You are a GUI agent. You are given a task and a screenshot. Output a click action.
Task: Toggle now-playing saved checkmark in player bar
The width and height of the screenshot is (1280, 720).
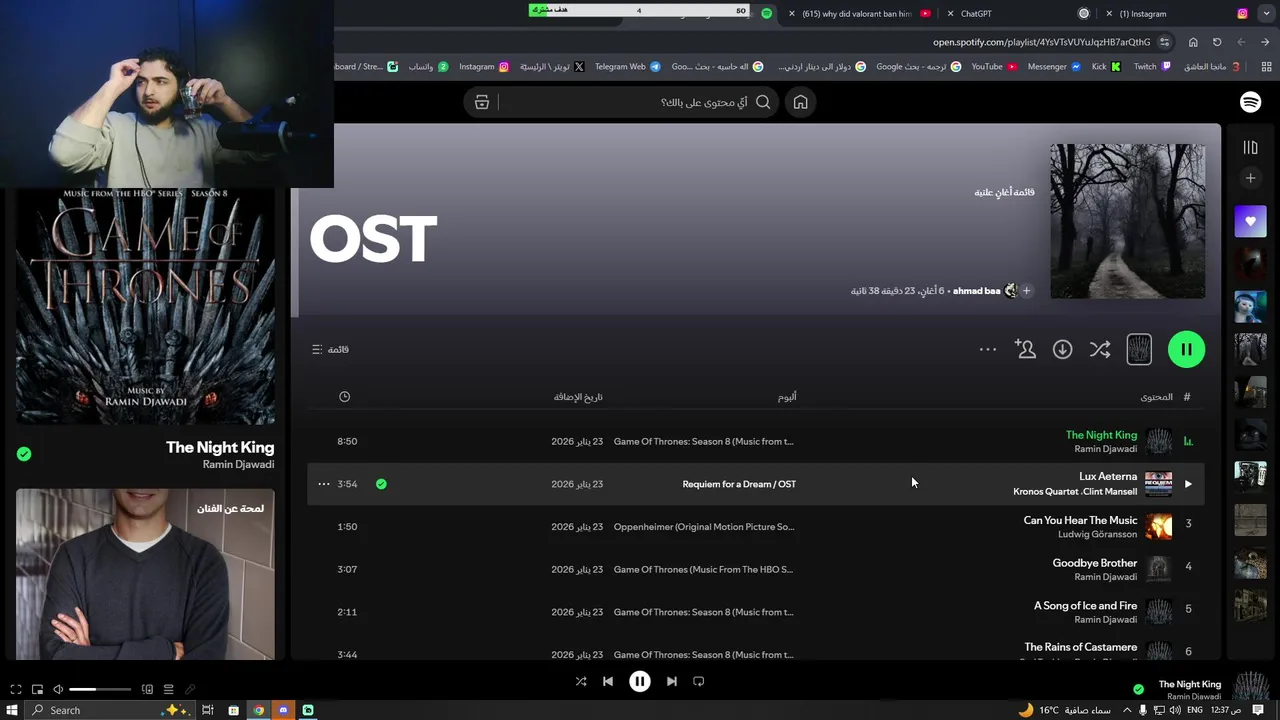tap(1138, 689)
